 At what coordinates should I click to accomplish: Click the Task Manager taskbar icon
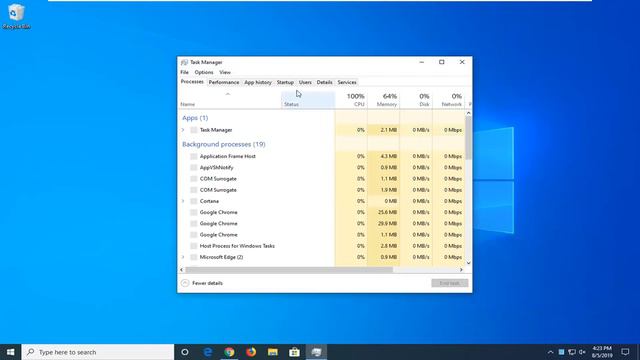coord(316,352)
